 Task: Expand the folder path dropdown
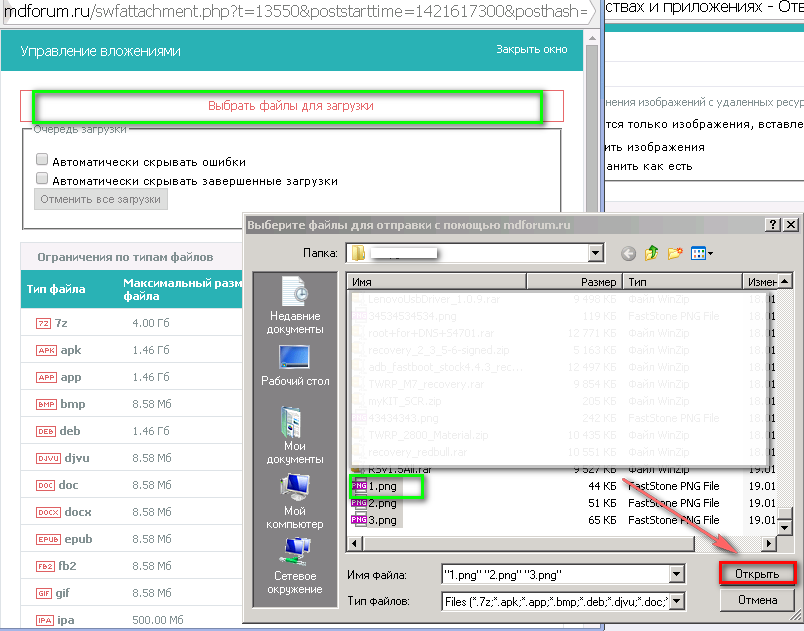coord(596,254)
